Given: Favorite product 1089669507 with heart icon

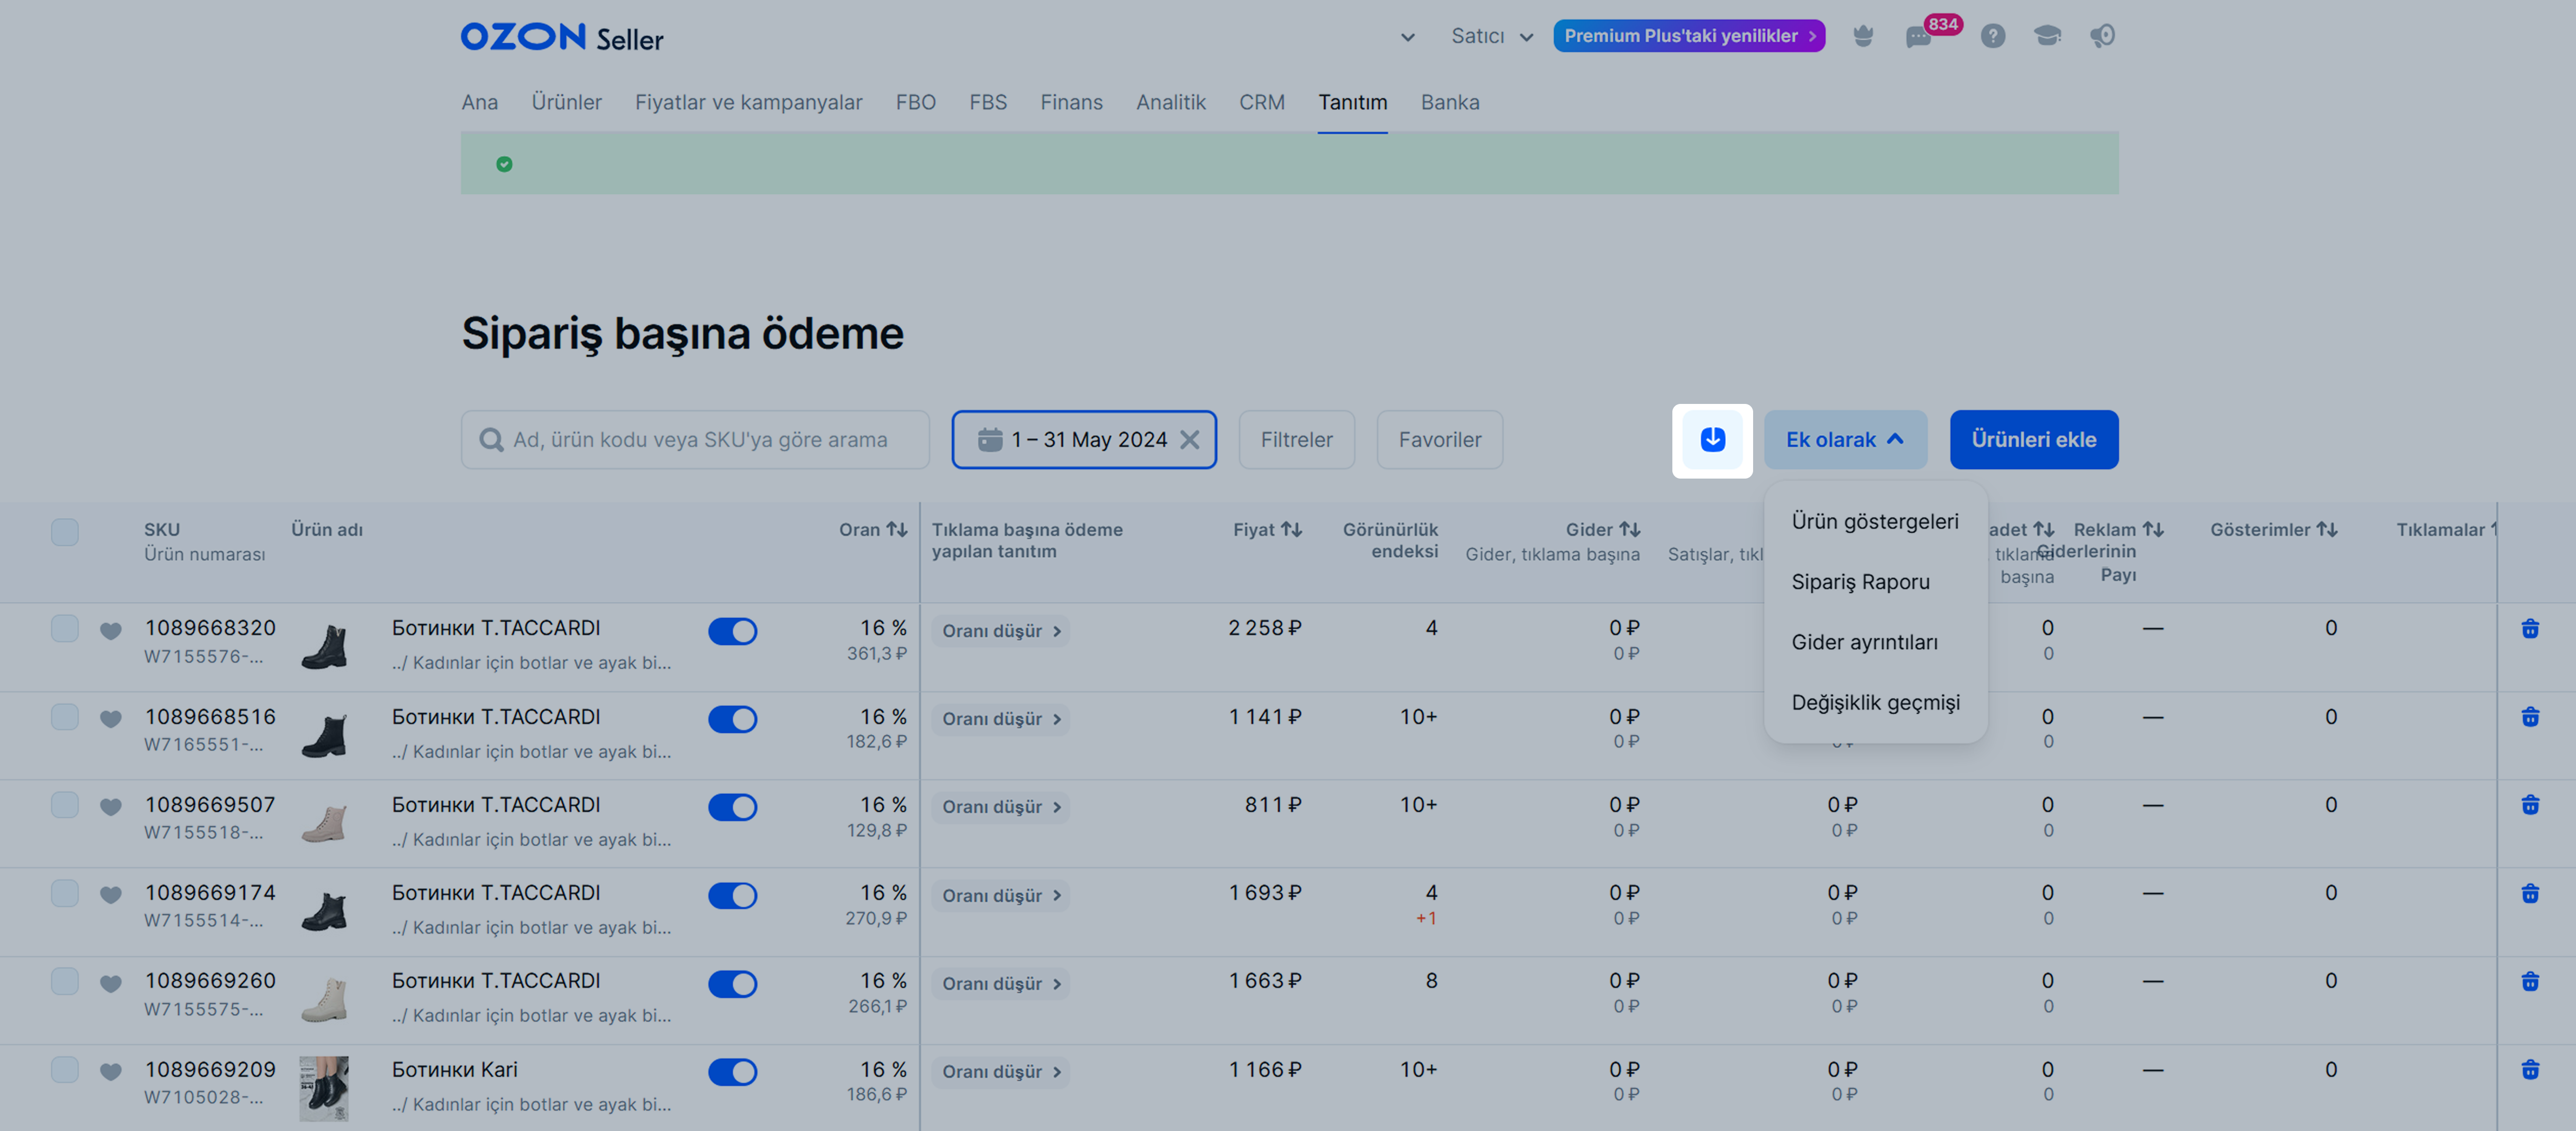Looking at the screenshot, I should (x=111, y=806).
